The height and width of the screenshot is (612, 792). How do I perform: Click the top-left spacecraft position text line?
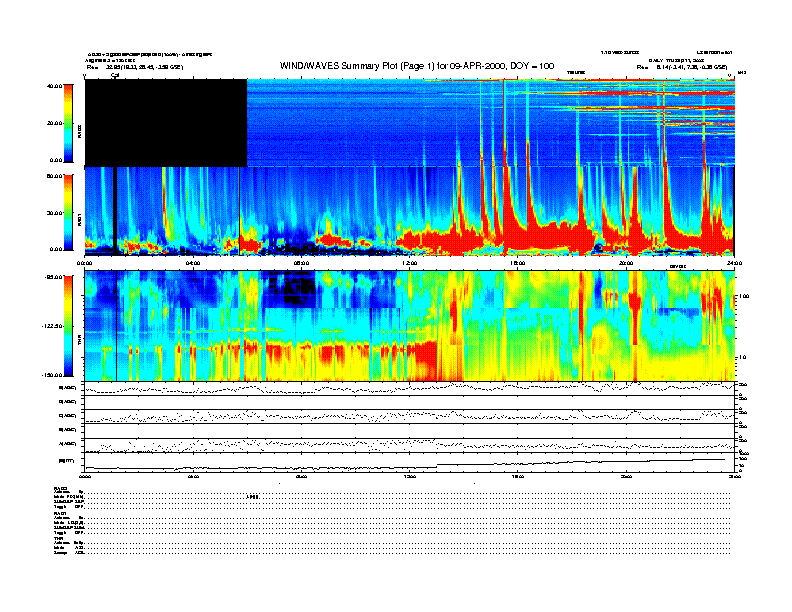click(x=135, y=67)
